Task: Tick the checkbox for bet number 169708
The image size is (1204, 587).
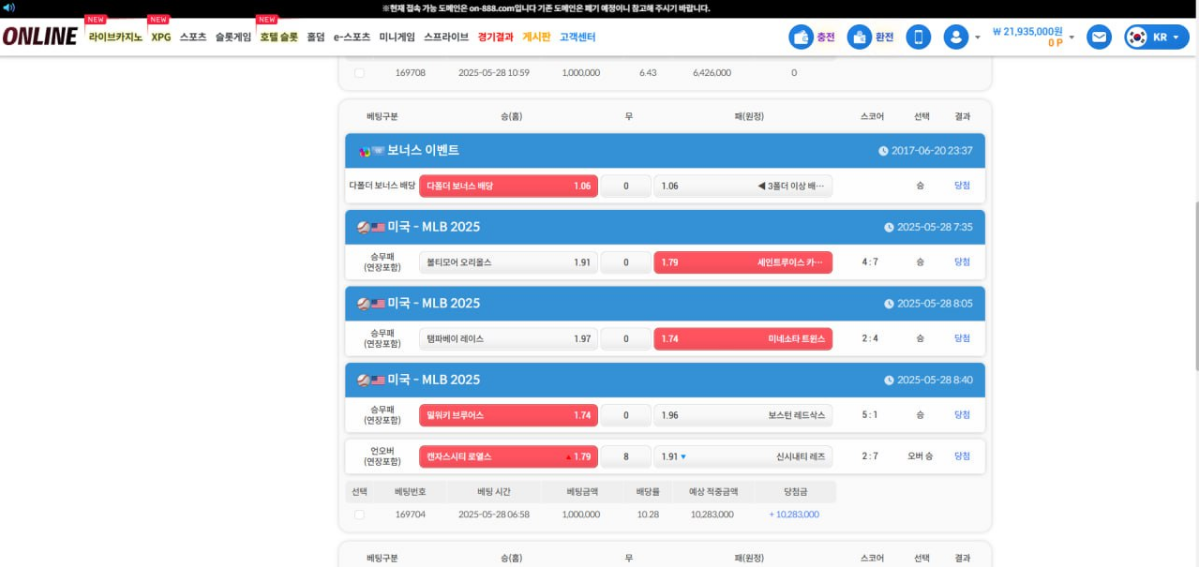Action: pyautogui.click(x=359, y=73)
